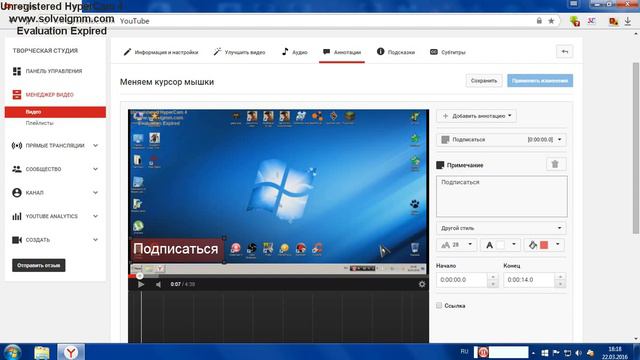Click the Сообщество people icon

[x=17, y=169]
